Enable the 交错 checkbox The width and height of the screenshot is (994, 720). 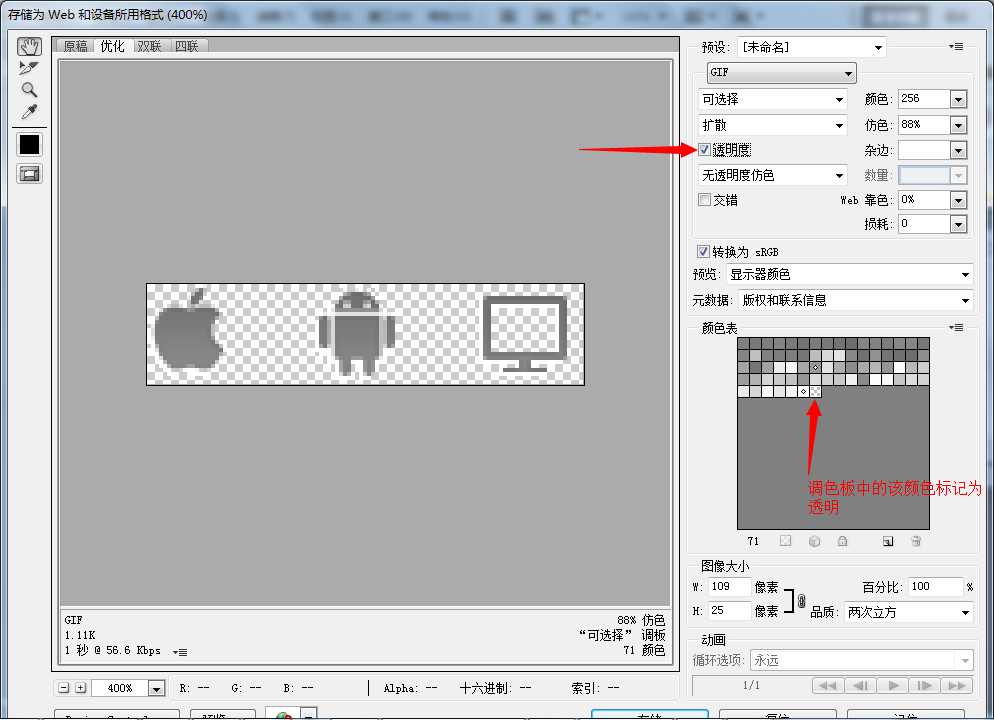pos(704,200)
